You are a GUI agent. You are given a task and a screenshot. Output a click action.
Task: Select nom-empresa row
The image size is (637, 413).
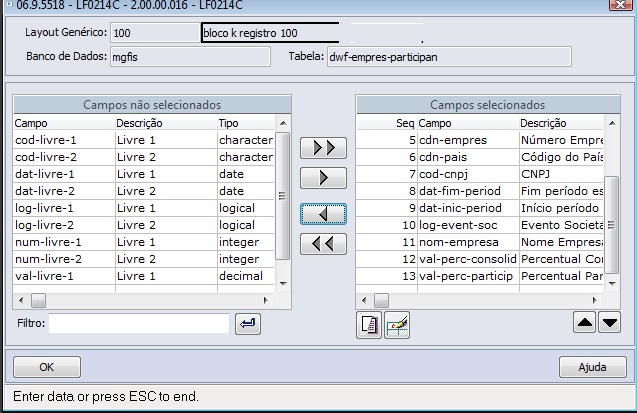click(x=480, y=242)
